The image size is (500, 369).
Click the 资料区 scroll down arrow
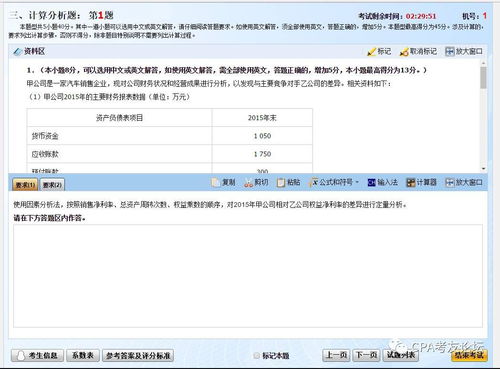coord(483,169)
